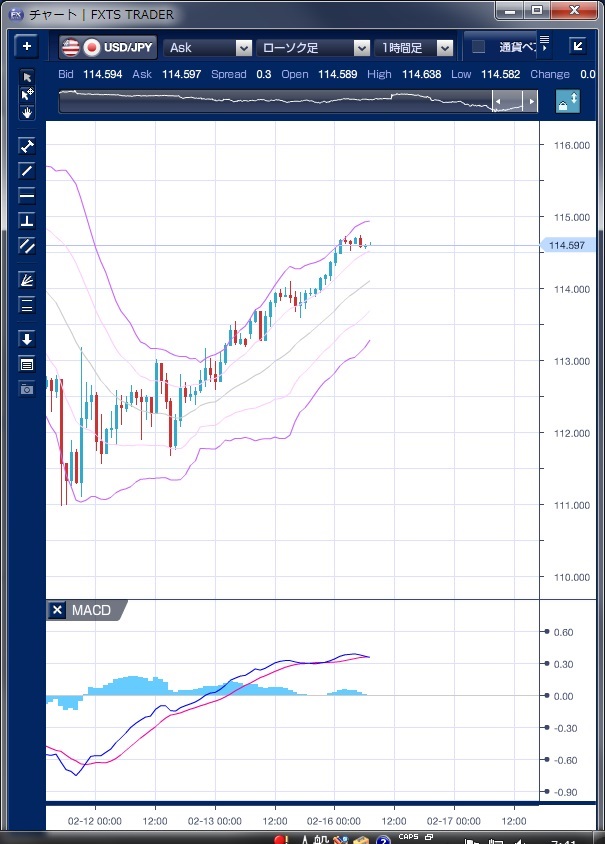The width and height of the screenshot is (605, 844).
Task: Toggle the chart auto-scale lock button
Action: point(567,102)
